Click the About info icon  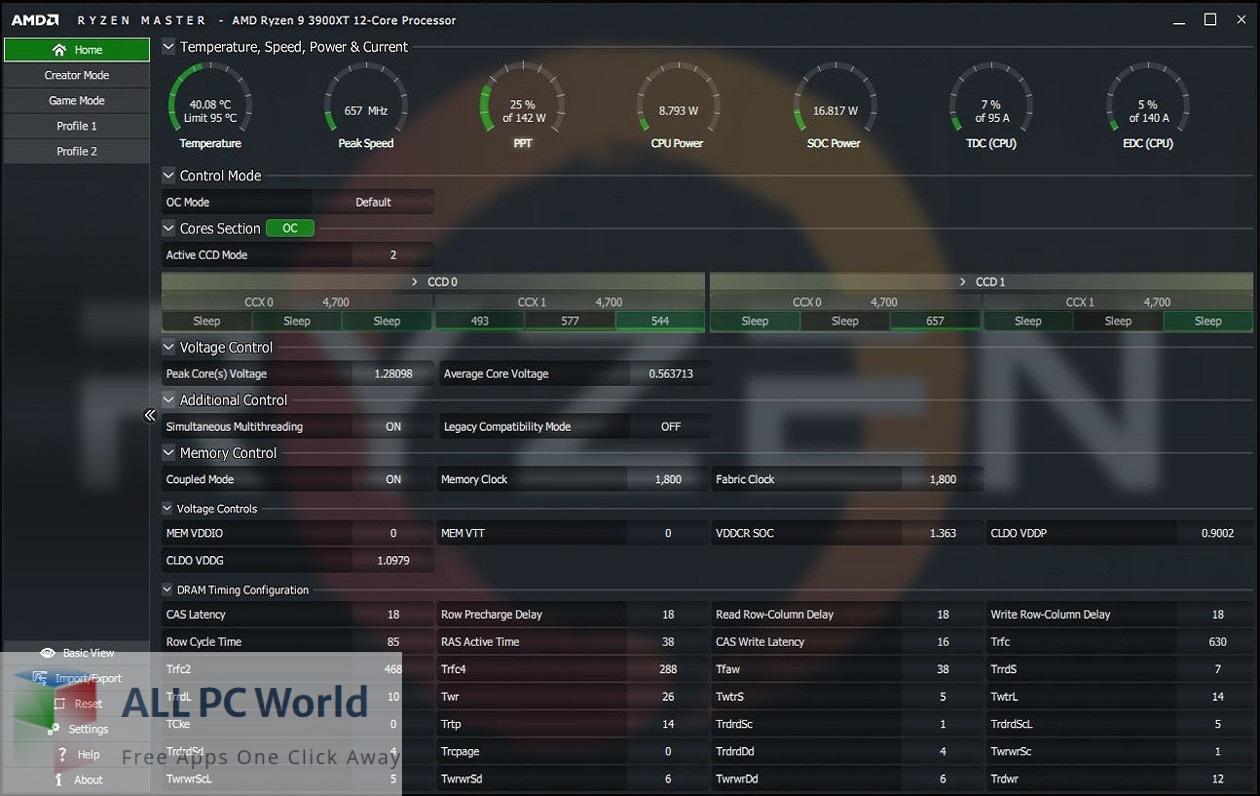pyautogui.click(x=59, y=780)
